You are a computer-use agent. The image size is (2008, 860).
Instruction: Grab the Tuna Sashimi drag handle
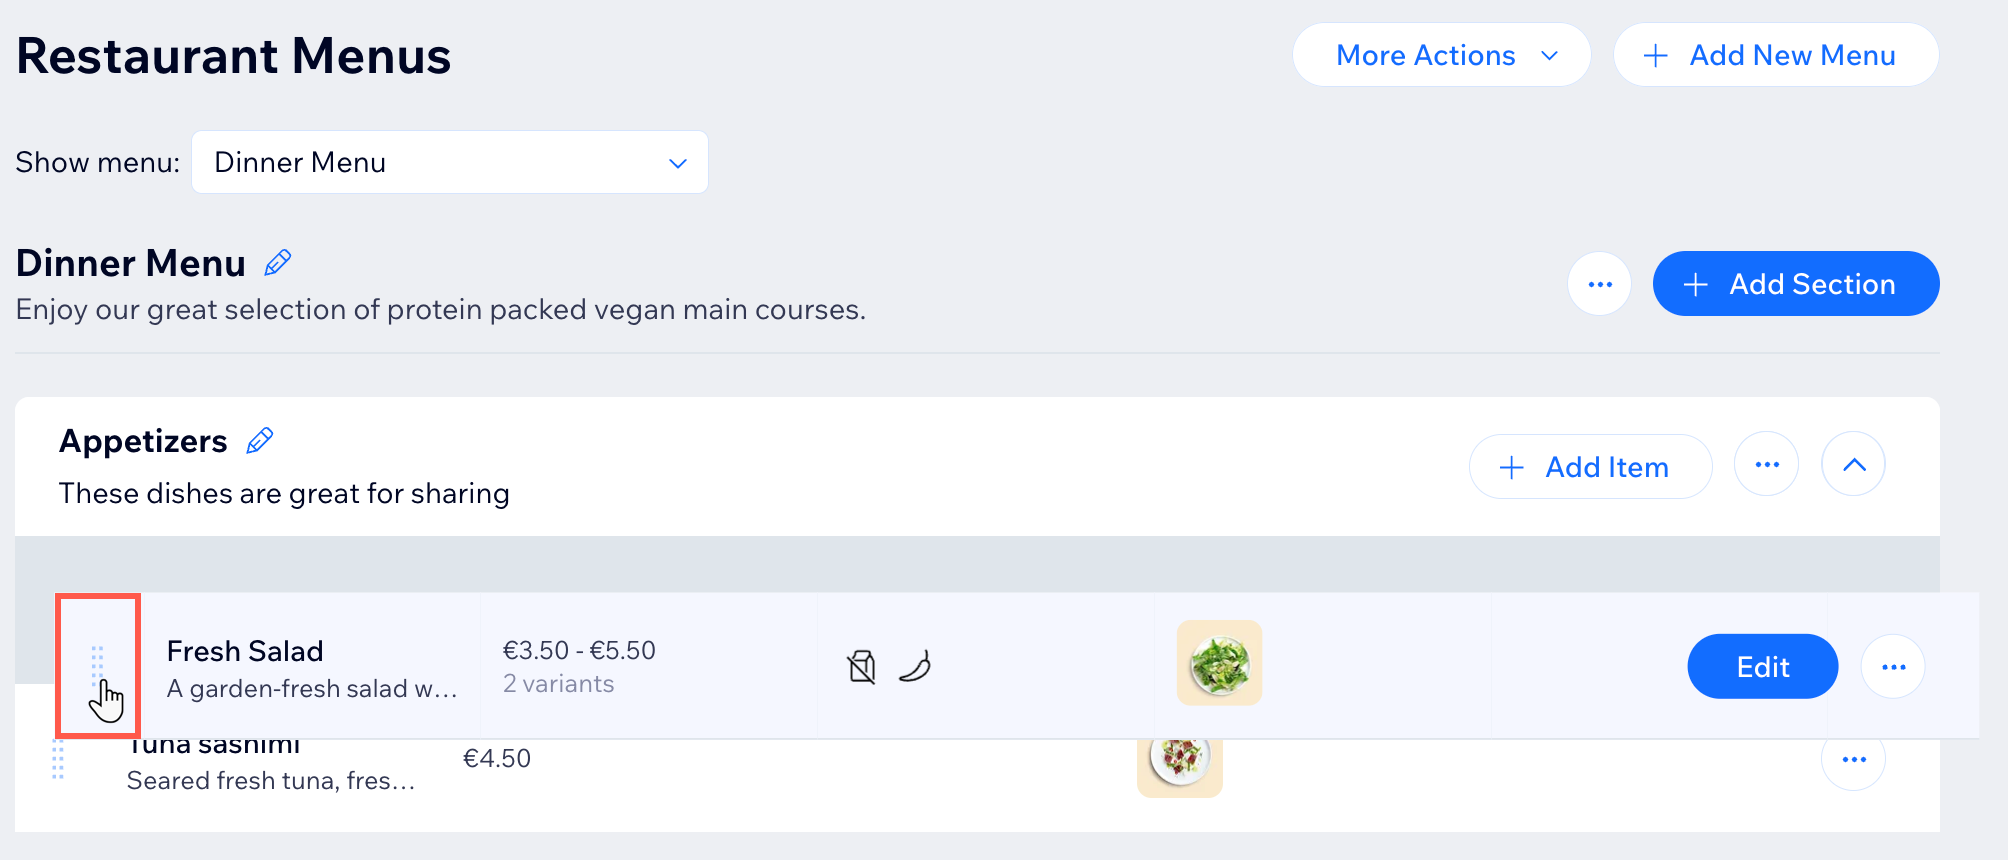[58, 758]
